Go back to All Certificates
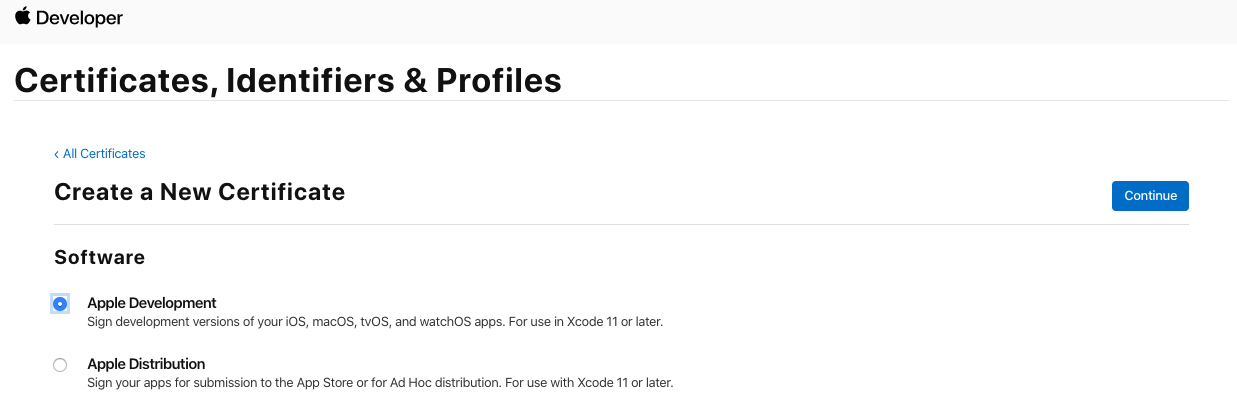Viewport: 1237px width, 407px height. point(104,154)
